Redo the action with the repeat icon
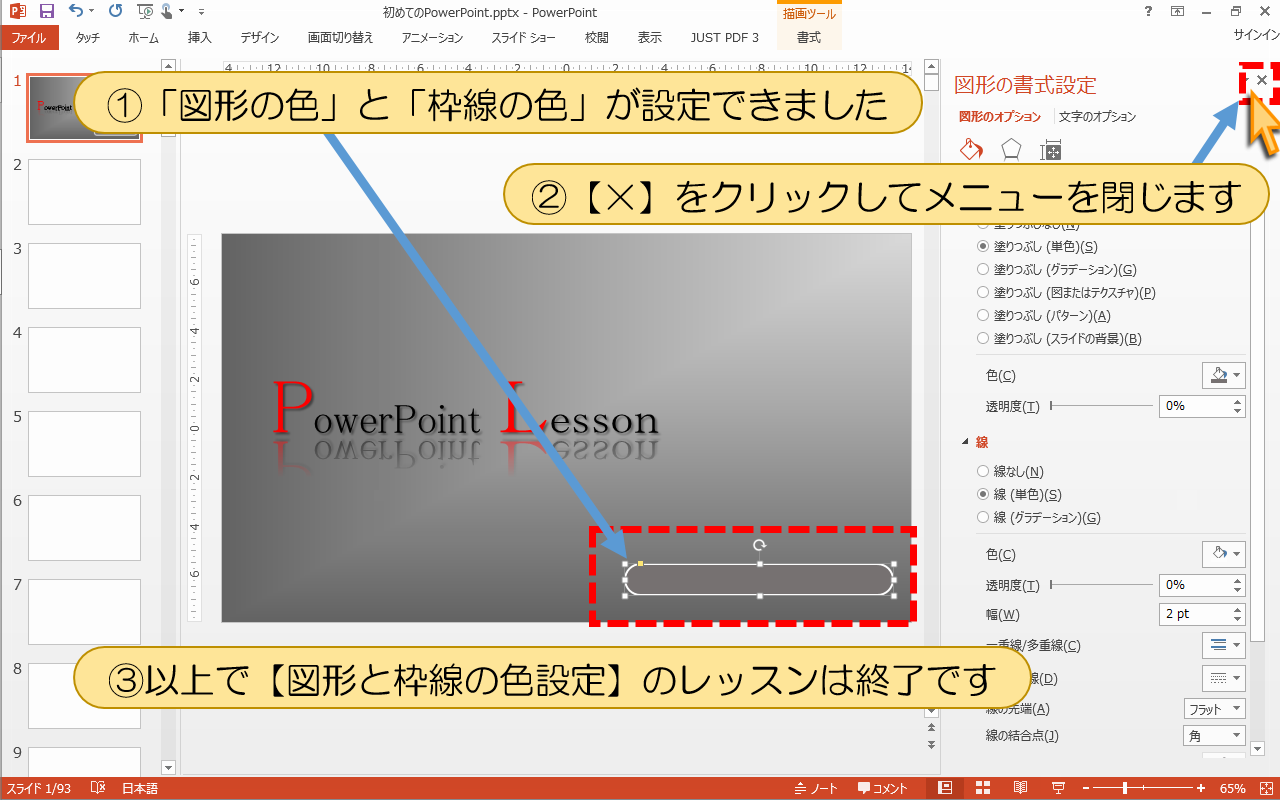The height and width of the screenshot is (800, 1280). [x=114, y=12]
